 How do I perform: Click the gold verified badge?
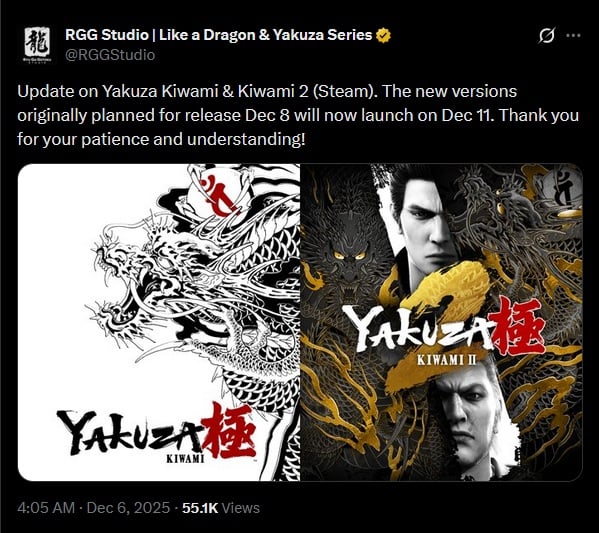click(384, 35)
